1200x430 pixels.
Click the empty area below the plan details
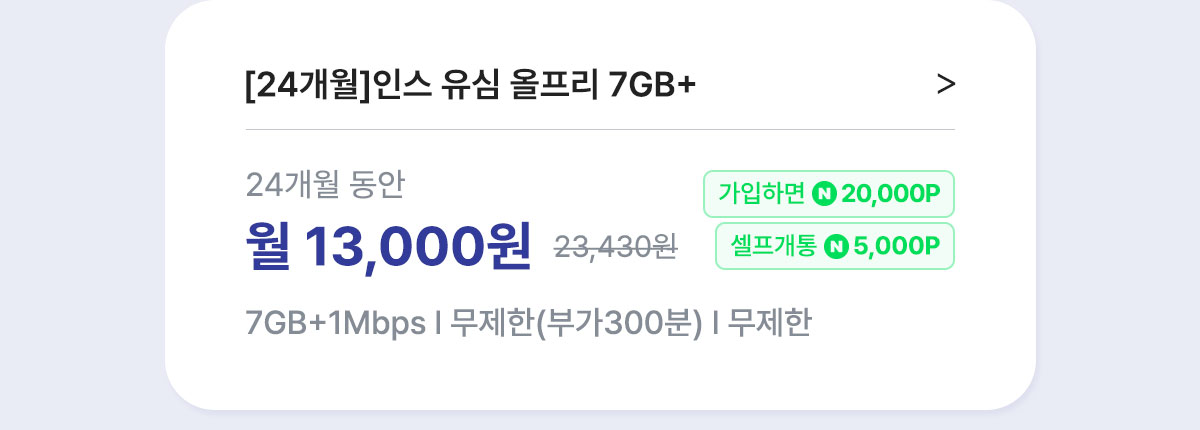(x=600, y=378)
